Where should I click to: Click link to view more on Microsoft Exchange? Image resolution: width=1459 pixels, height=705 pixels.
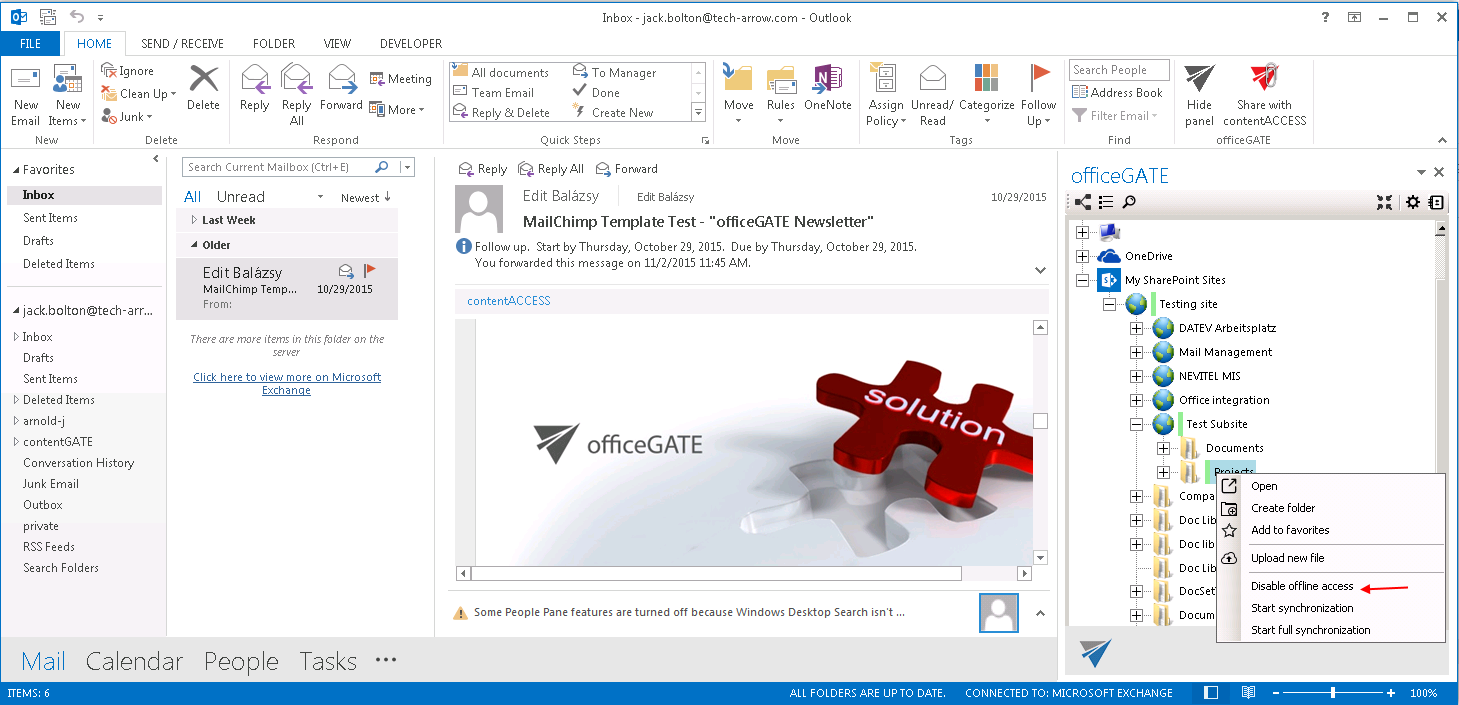click(x=287, y=384)
